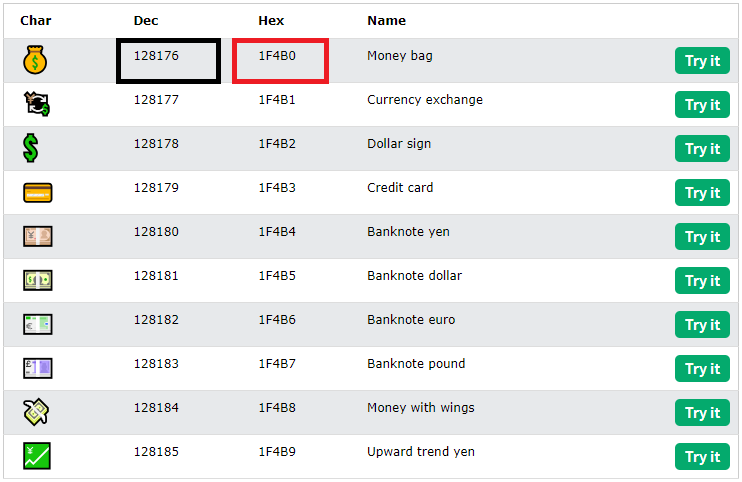
Task: Click the banknote pound emoji icon
Action: pos(37,368)
